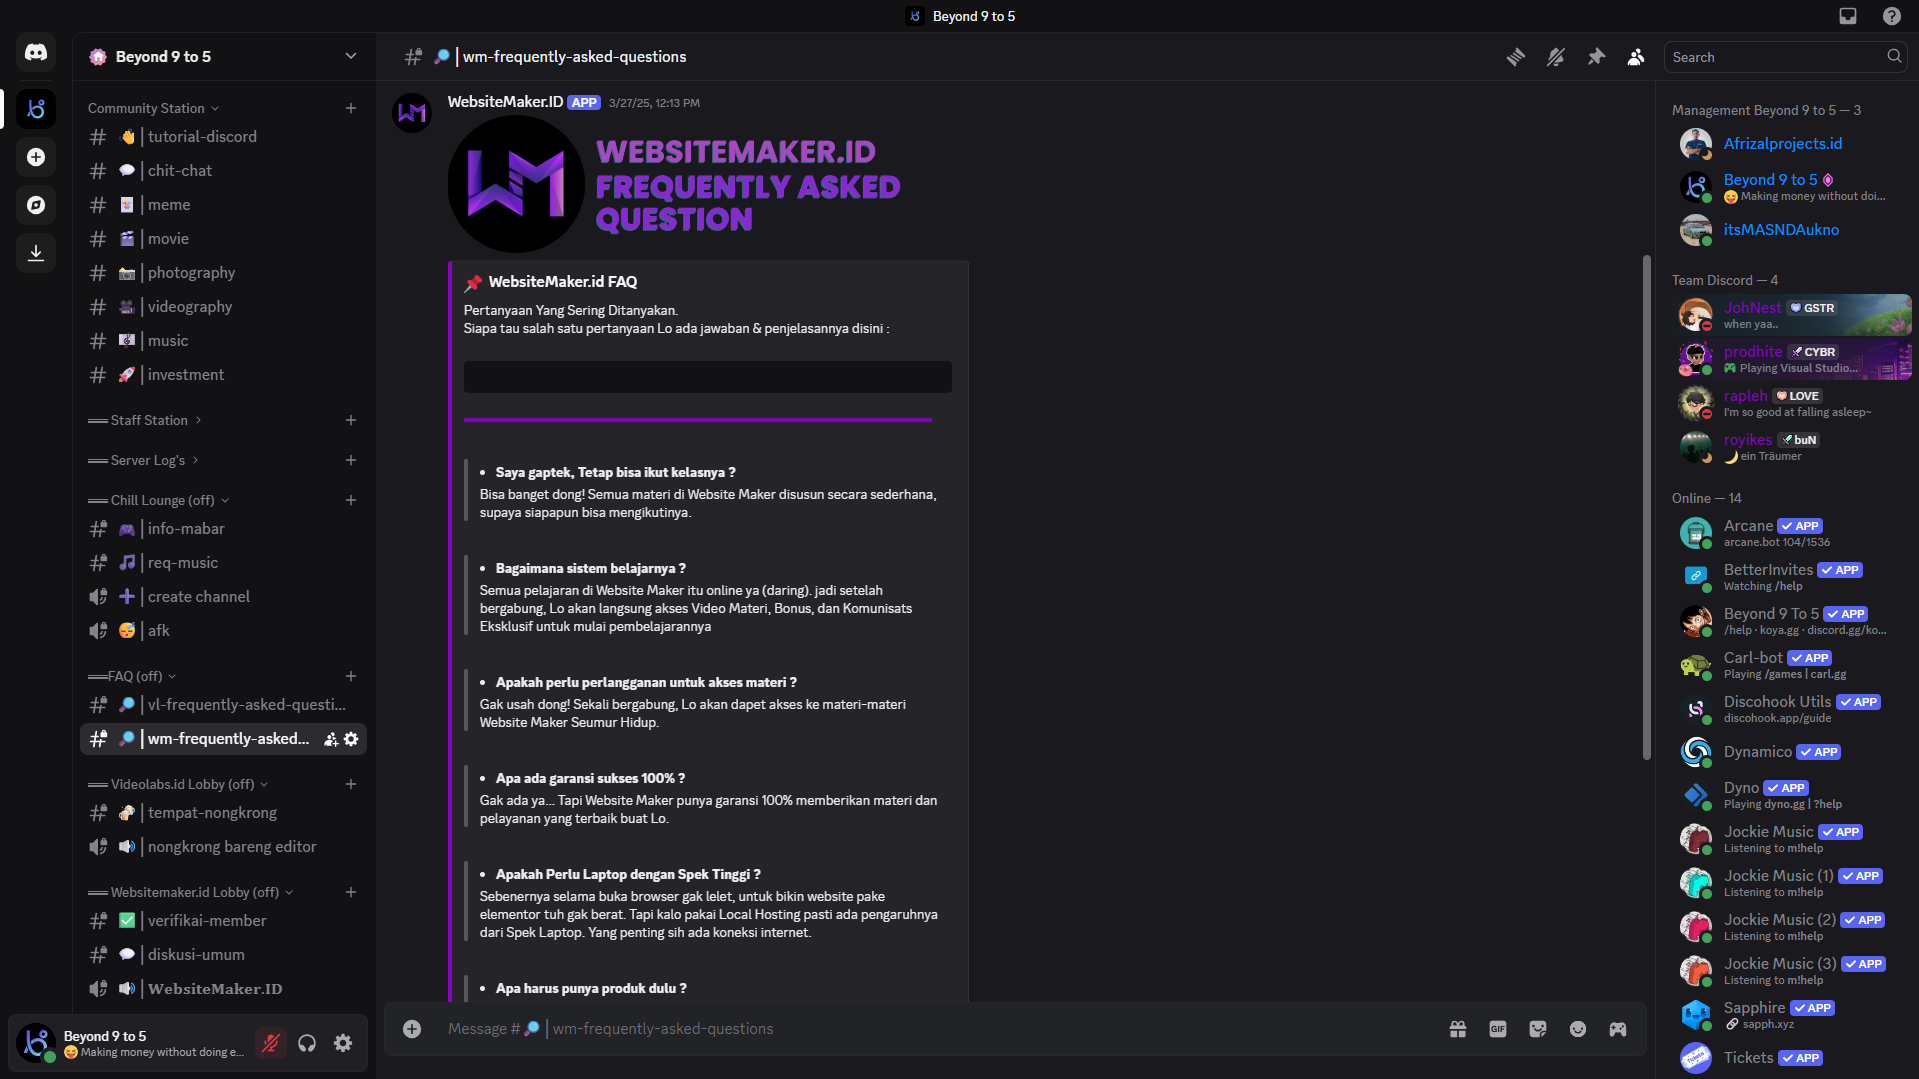This screenshot has height=1079, width=1919.
Task: Collapse the Community Station category
Action: coord(153,108)
